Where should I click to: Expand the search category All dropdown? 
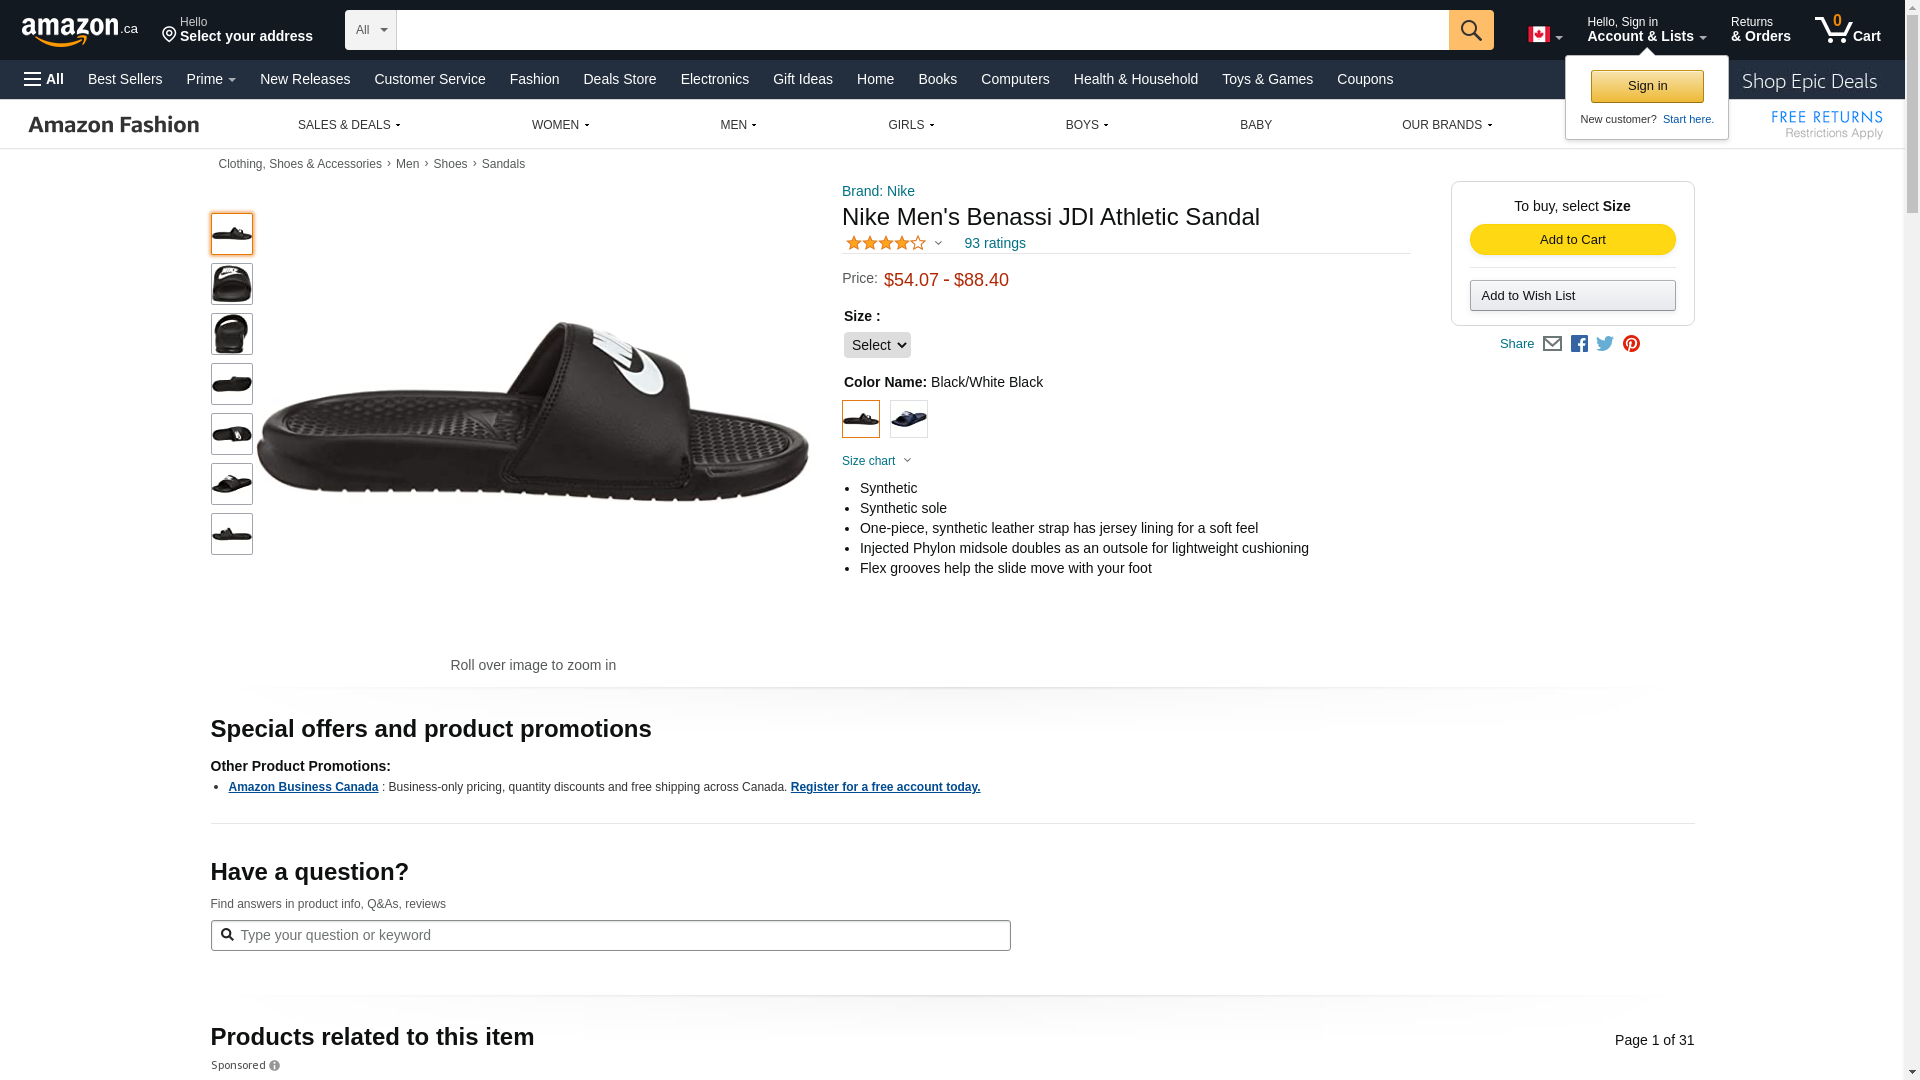coord(370,30)
